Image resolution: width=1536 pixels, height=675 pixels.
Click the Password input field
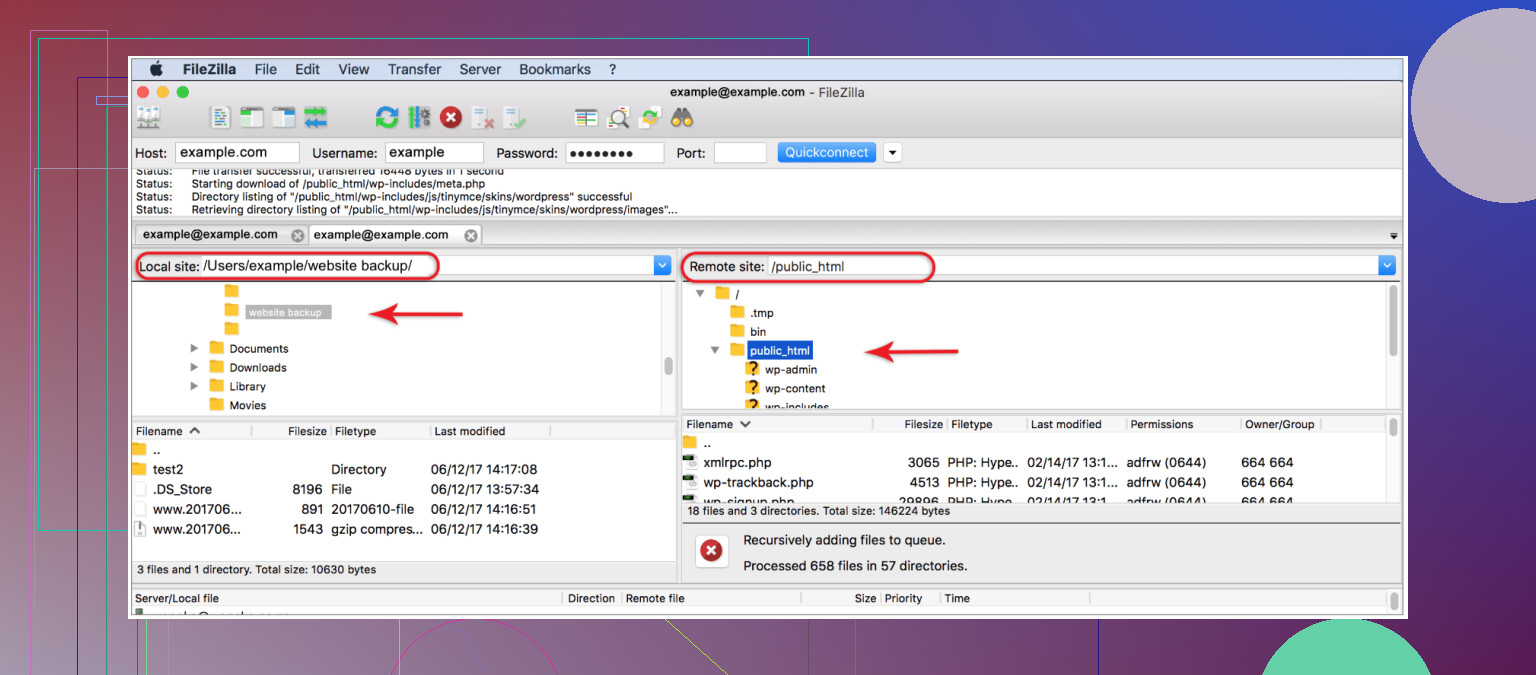[615, 152]
